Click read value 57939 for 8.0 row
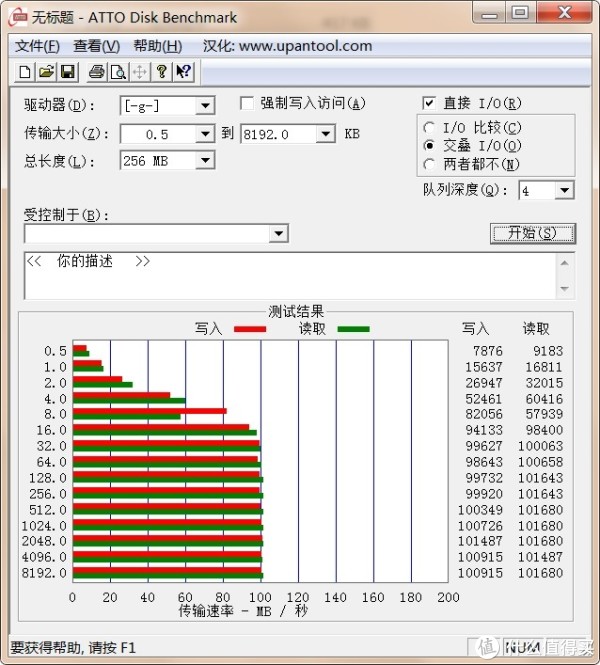Image resolution: width=600 pixels, height=665 pixels. tap(544, 414)
